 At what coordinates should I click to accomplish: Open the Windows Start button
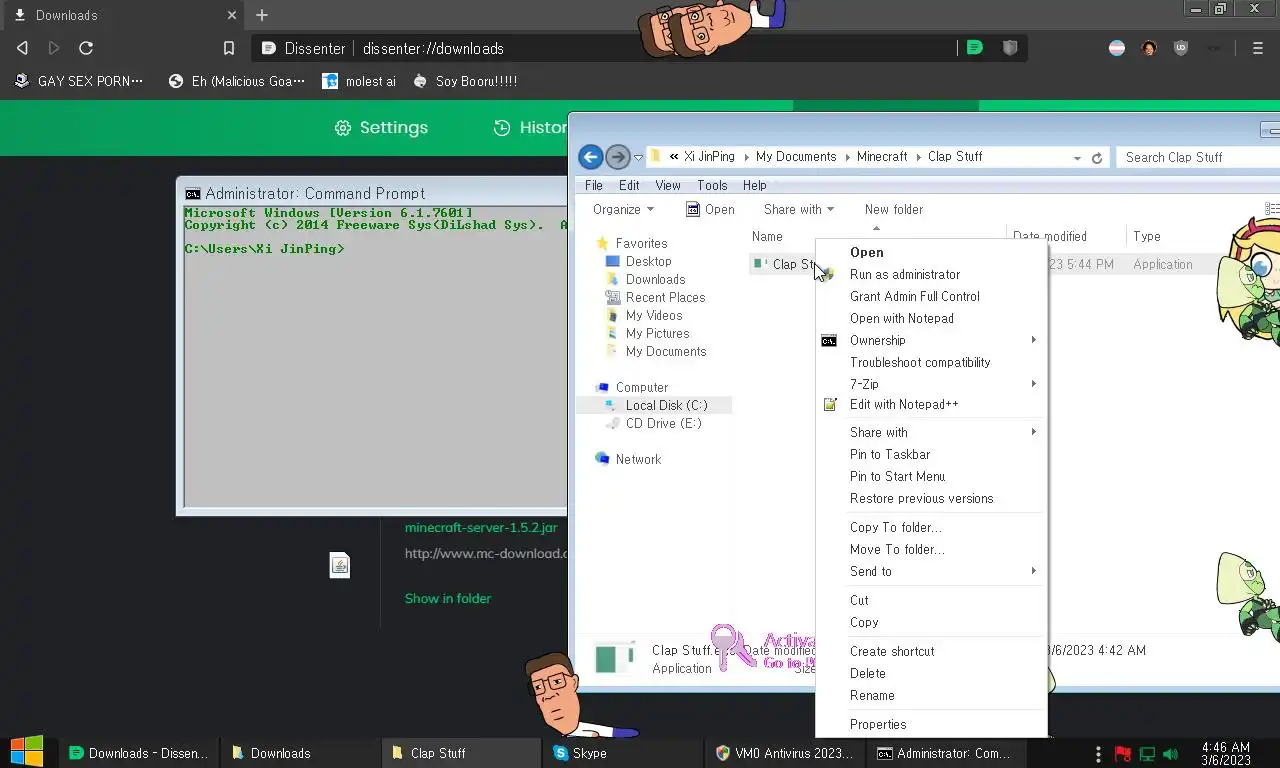[27, 752]
